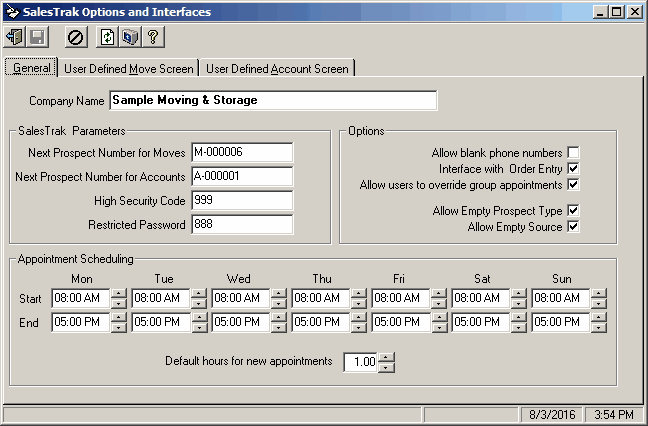Viewport: 648px width, 426px height.
Task: Decrease Tuesday end time with down arrow
Action: tap(199, 328)
